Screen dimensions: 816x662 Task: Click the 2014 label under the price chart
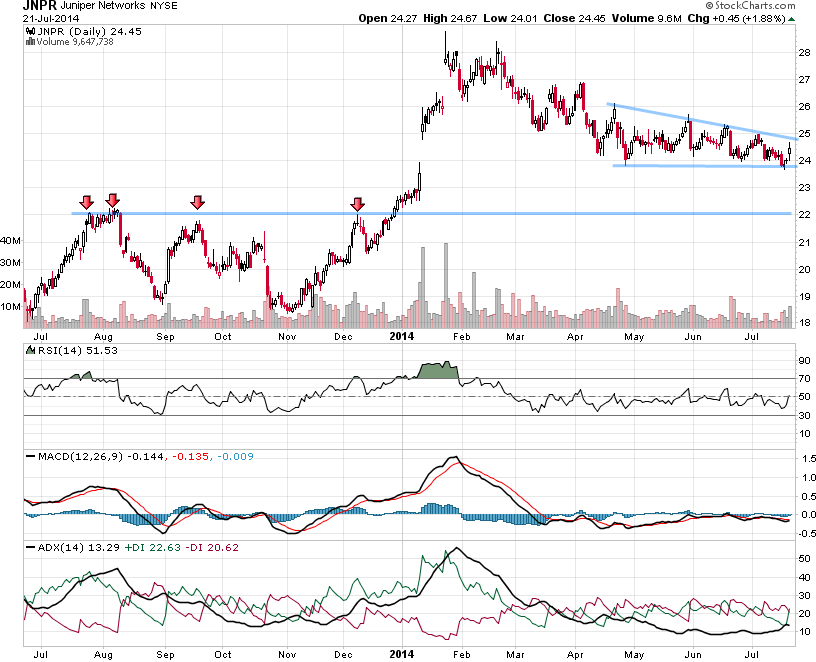point(402,336)
